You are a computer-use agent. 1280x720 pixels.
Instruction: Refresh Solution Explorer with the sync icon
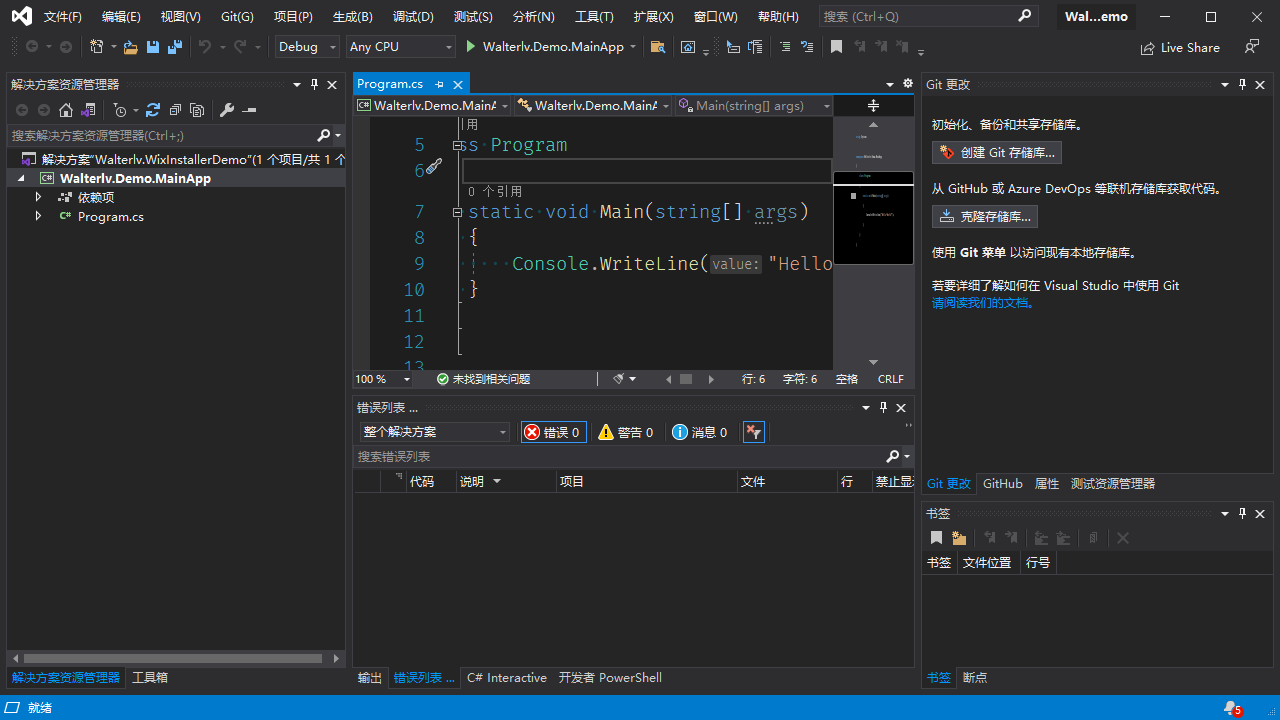(153, 110)
